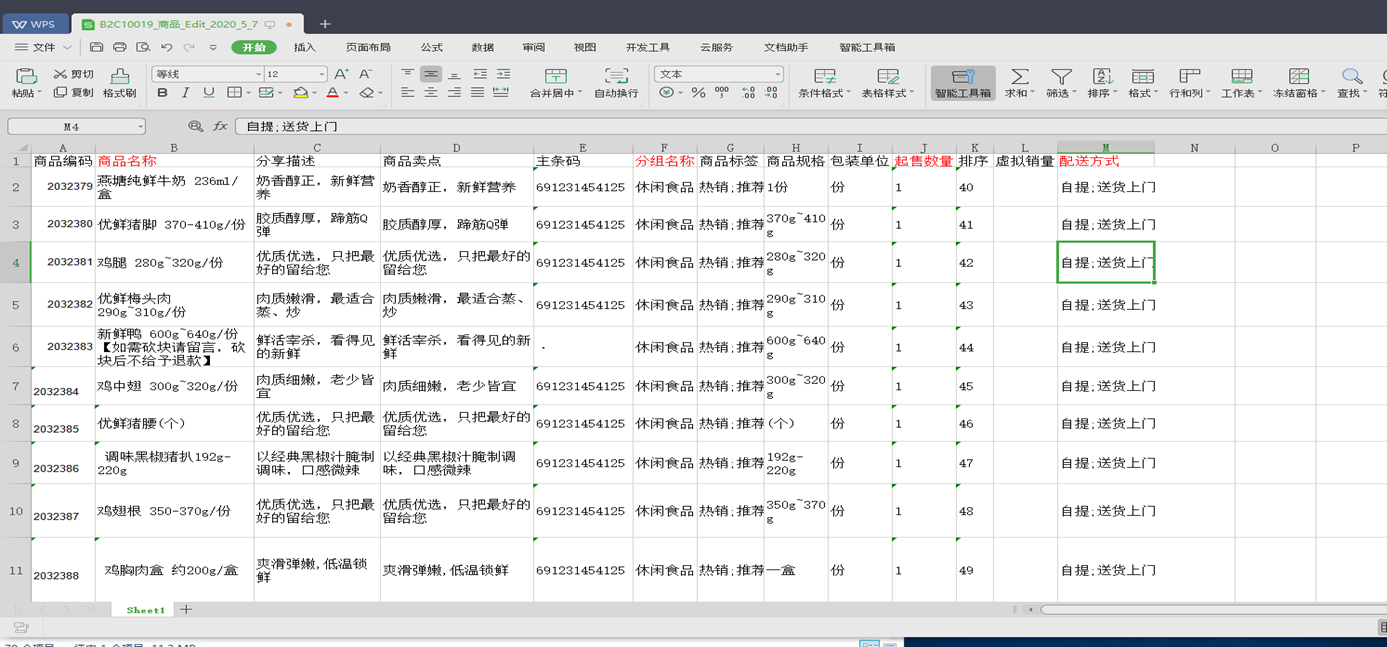1387x647 pixels.
Task: Click the new tab plus button
Action: tap(325, 24)
